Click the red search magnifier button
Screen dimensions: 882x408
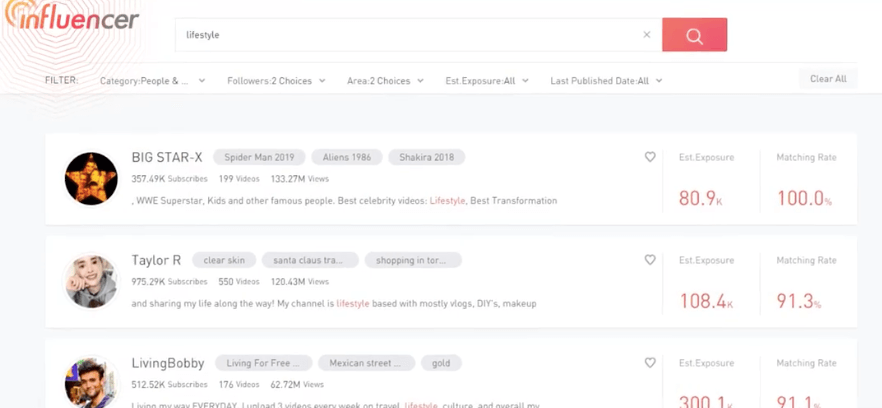694,35
